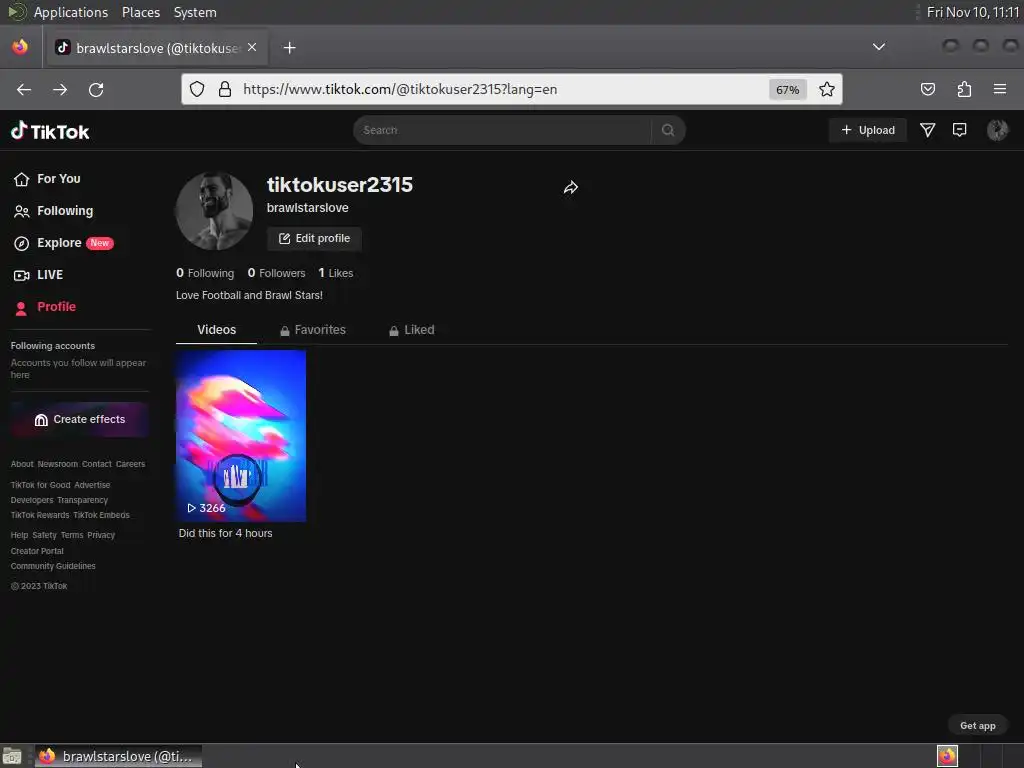Viewport: 1024px width, 768px height.
Task: Open the TikTok for Good link
Action: 40,485
